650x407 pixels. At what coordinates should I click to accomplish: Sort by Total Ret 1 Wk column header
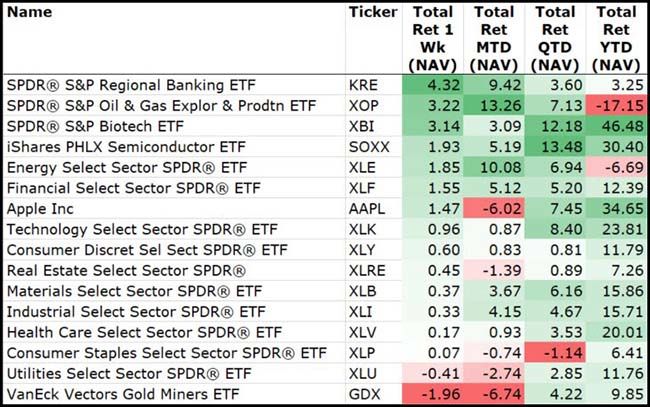coord(432,38)
